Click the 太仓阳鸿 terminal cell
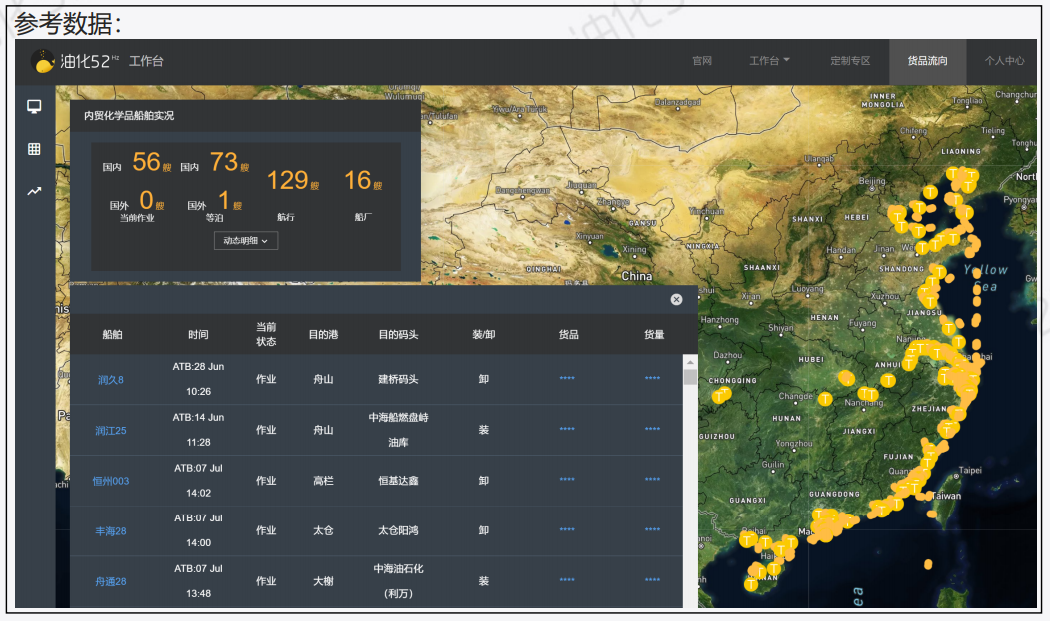The height and width of the screenshot is (621, 1050). [x=398, y=530]
